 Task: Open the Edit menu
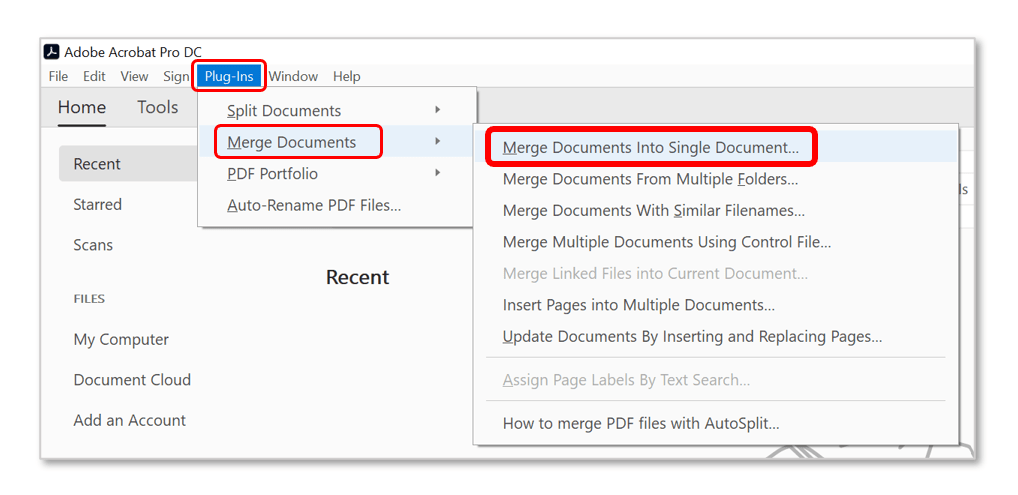[x=94, y=77]
